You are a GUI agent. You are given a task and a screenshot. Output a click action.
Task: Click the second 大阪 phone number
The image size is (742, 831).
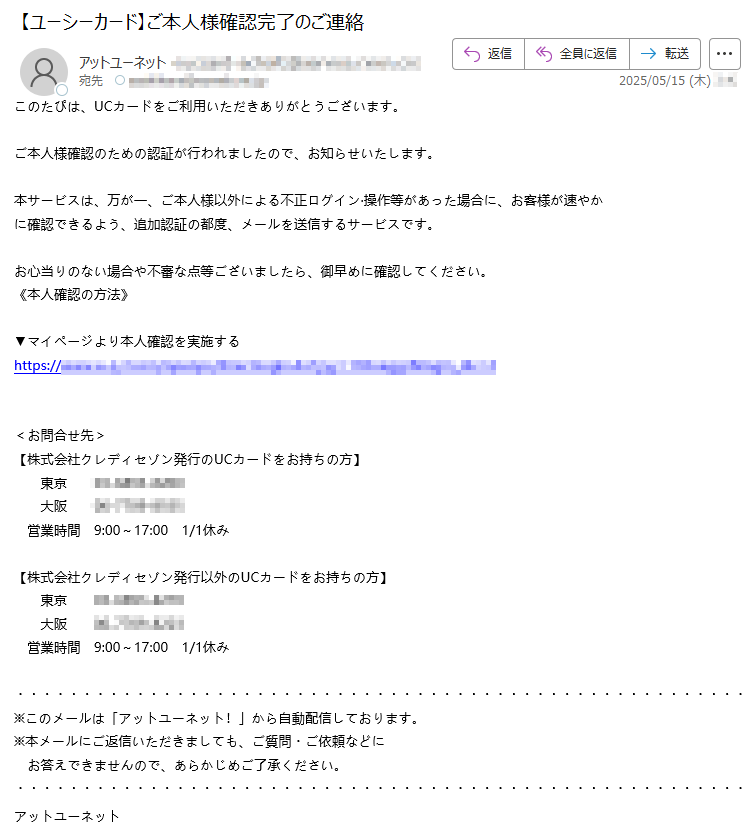click(139, 623)
